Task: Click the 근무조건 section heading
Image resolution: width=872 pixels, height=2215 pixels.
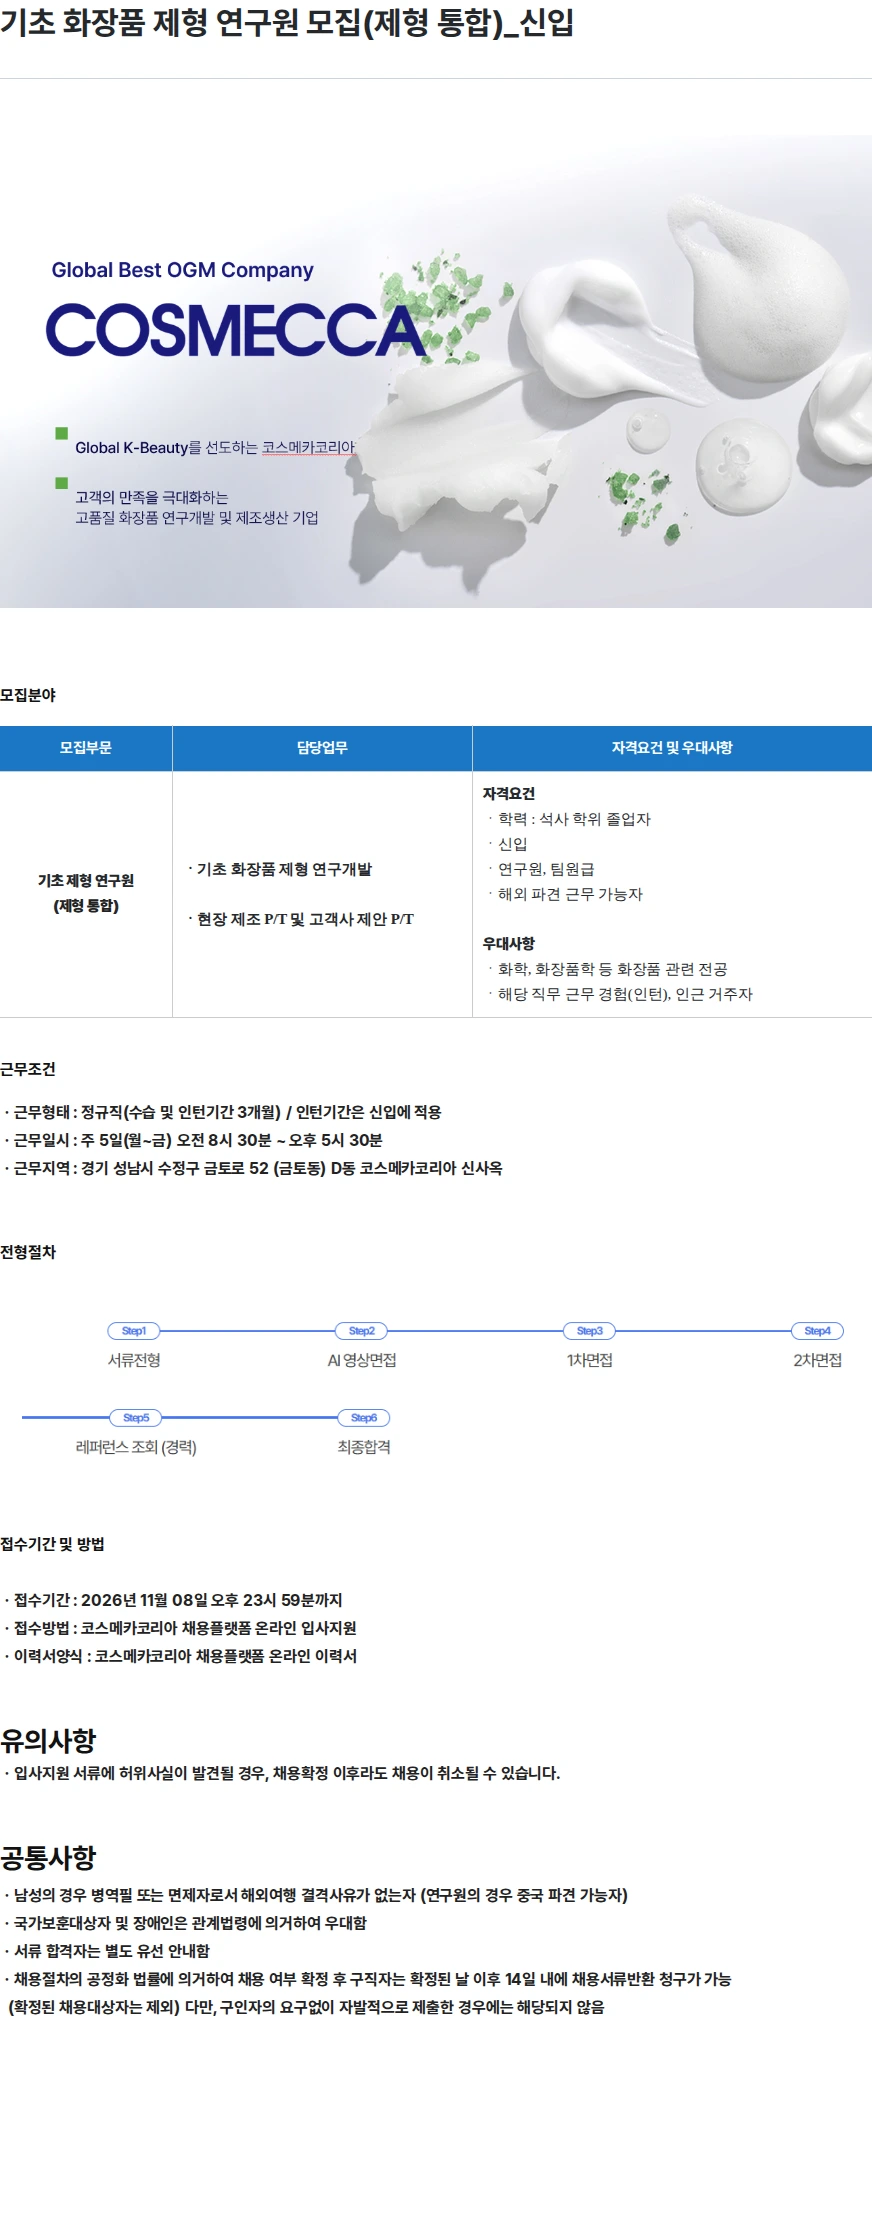Action: (x=28, y=1069)
